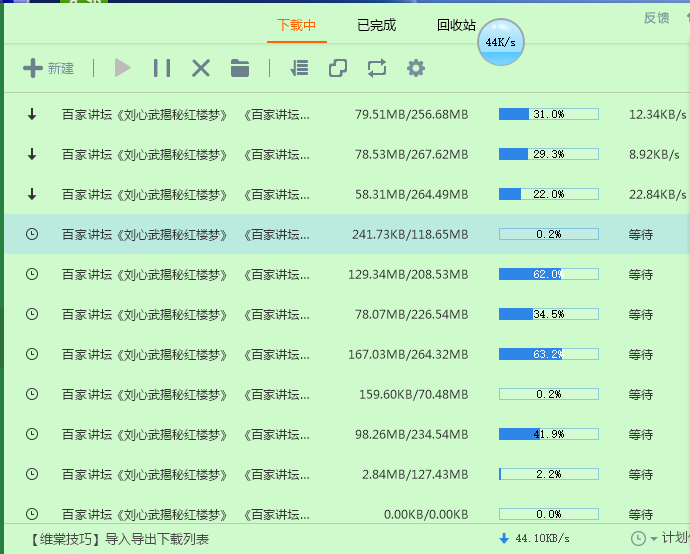Viewport: 690px width, 554px height.
Task: Click clock icon of 2.84MB/127.43MB task
Action: [x=32, y=474]
